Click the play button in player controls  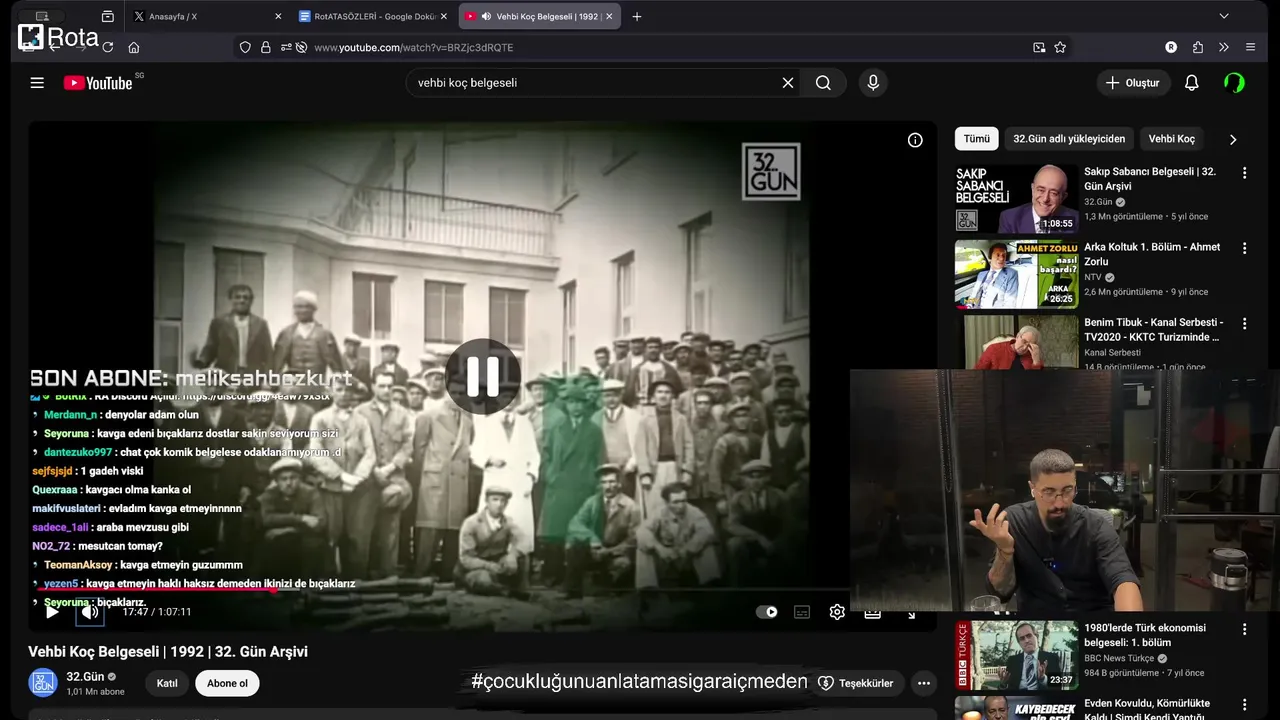pyautogui.click(x=52, y=612)
